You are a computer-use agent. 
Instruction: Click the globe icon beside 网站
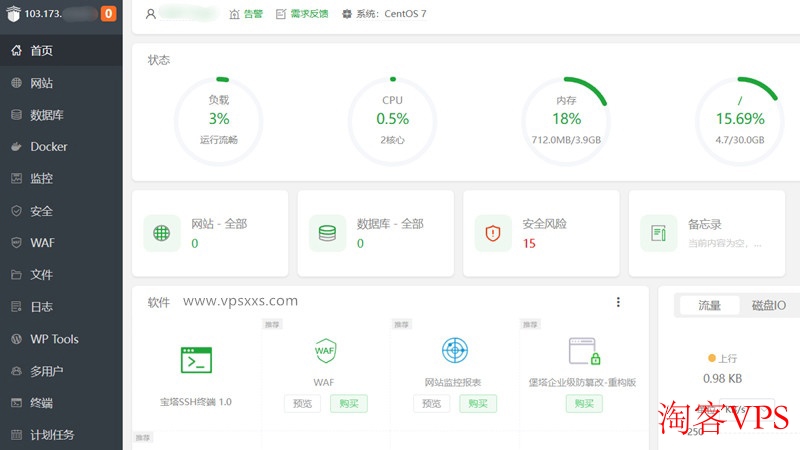(16, 83)
